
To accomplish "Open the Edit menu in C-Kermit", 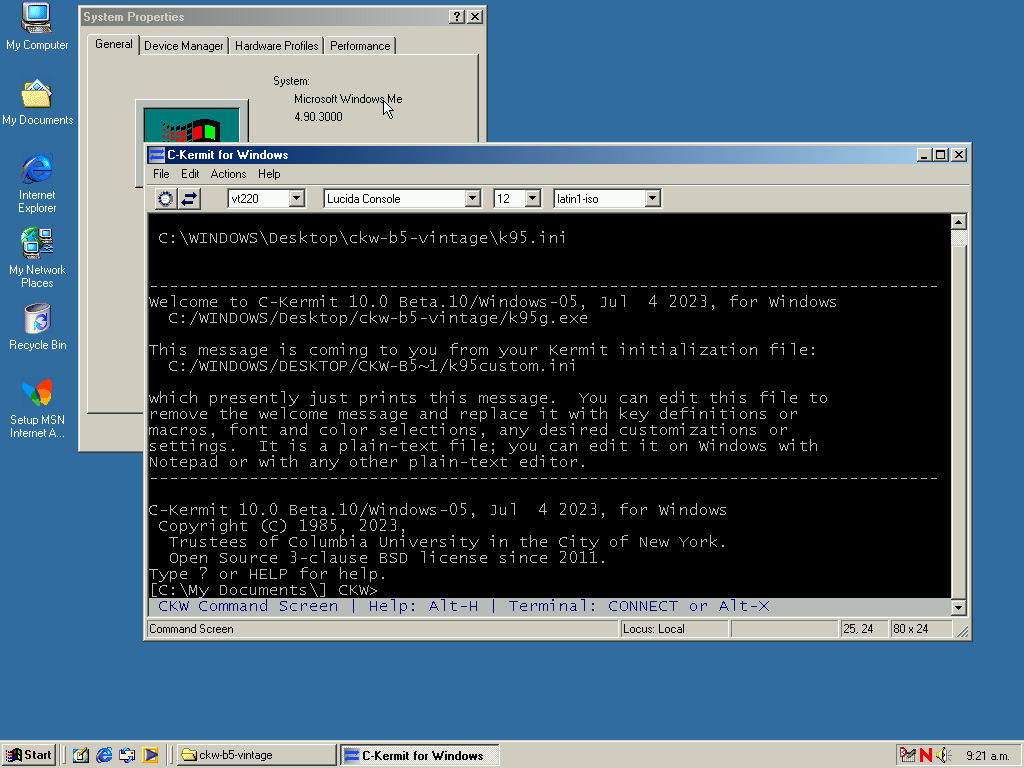I will (x=190, y=174).
